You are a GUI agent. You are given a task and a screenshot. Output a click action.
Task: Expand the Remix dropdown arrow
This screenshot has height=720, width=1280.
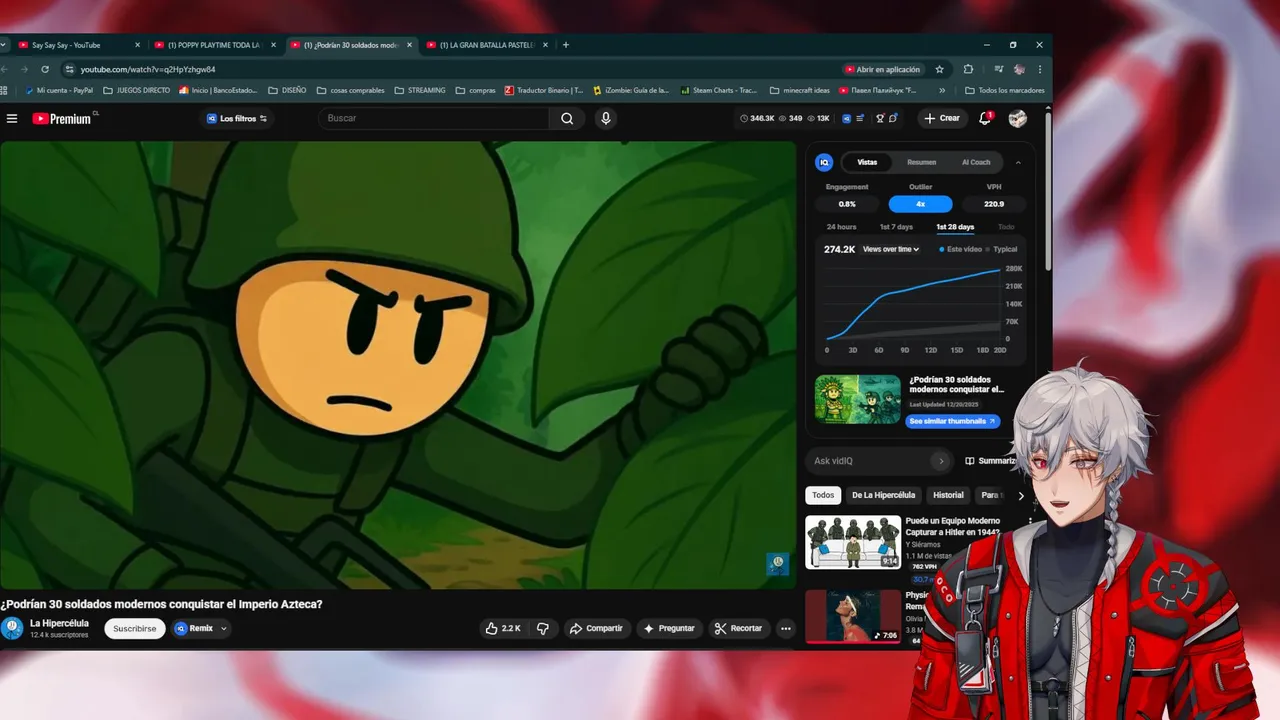click(224, 628)
